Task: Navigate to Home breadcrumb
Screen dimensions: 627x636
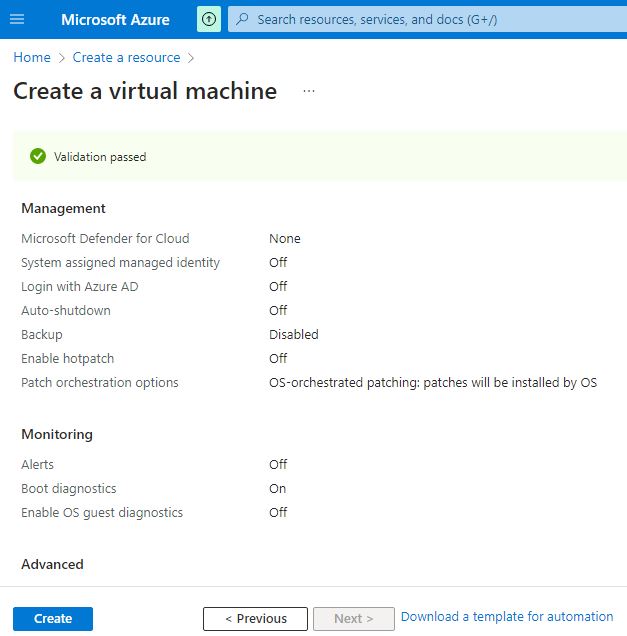Action: (32, 58)
